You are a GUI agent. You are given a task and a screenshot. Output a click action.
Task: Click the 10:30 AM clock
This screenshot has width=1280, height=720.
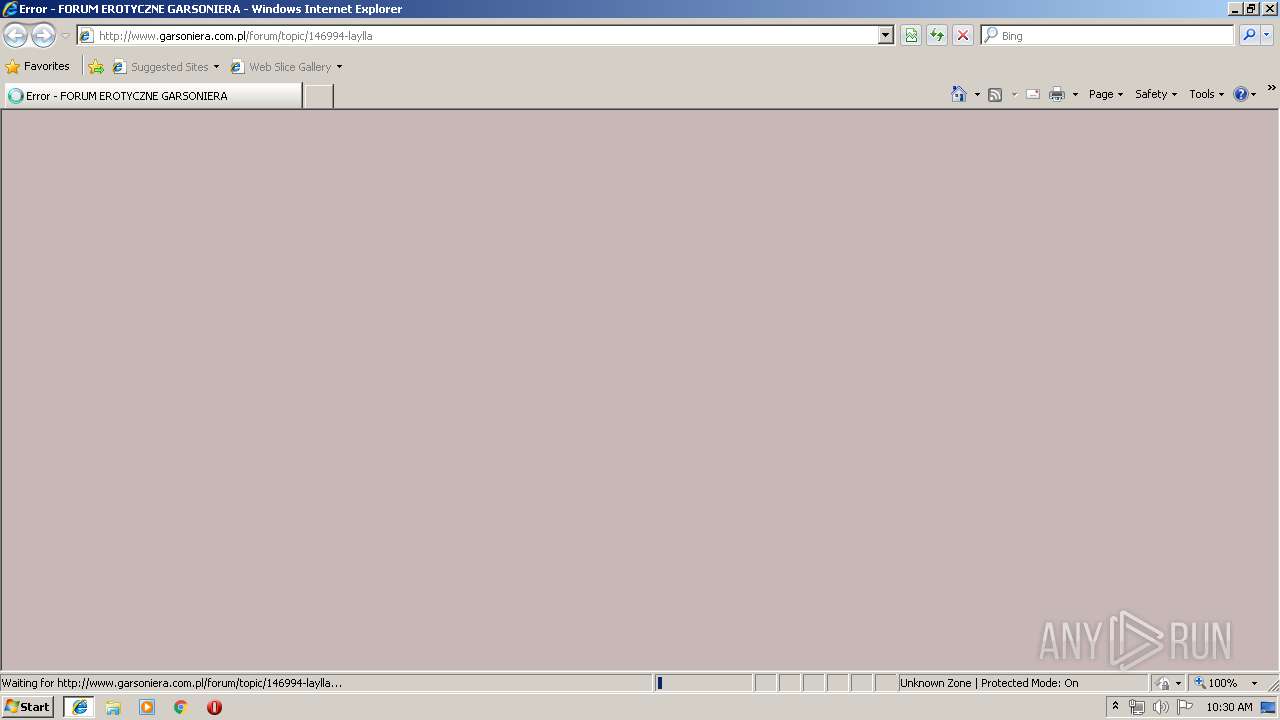pos(1229,707)
